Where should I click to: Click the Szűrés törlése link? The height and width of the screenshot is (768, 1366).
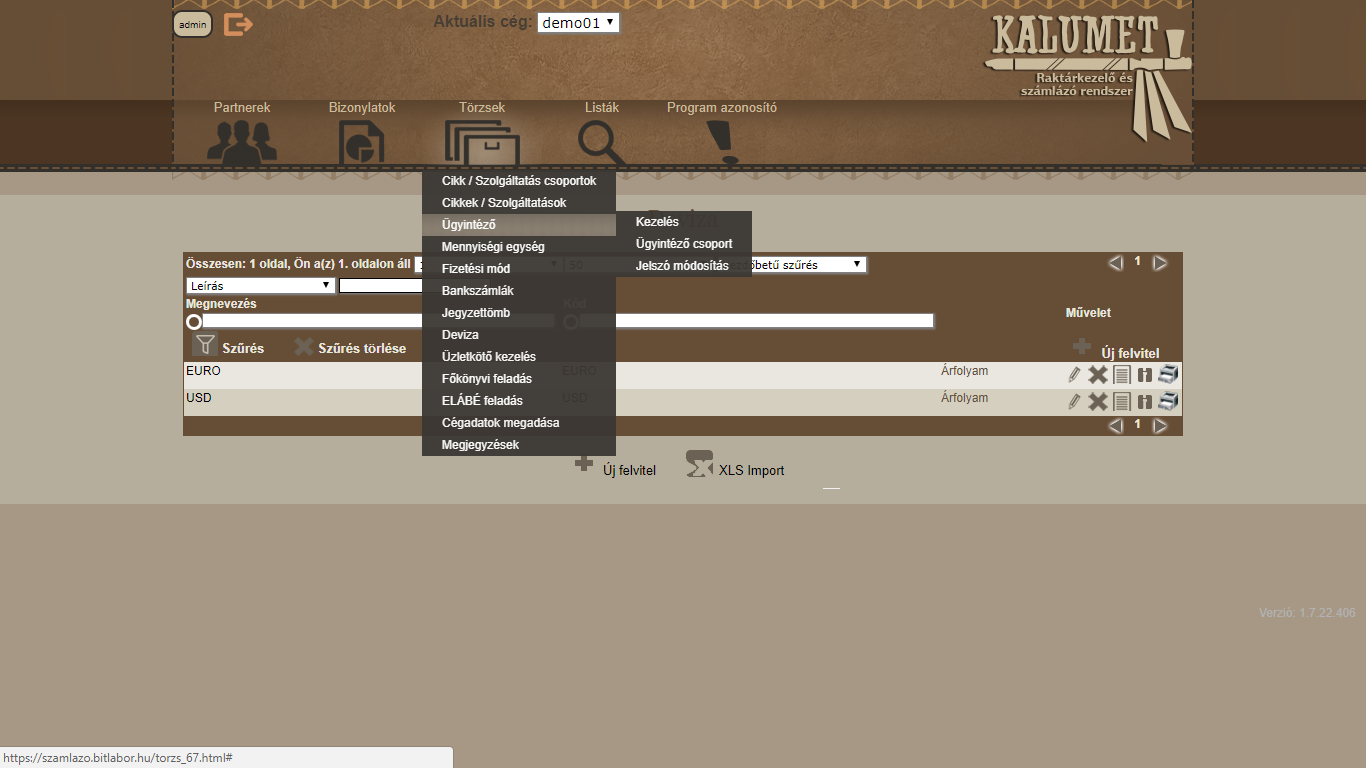click(362, 349)
